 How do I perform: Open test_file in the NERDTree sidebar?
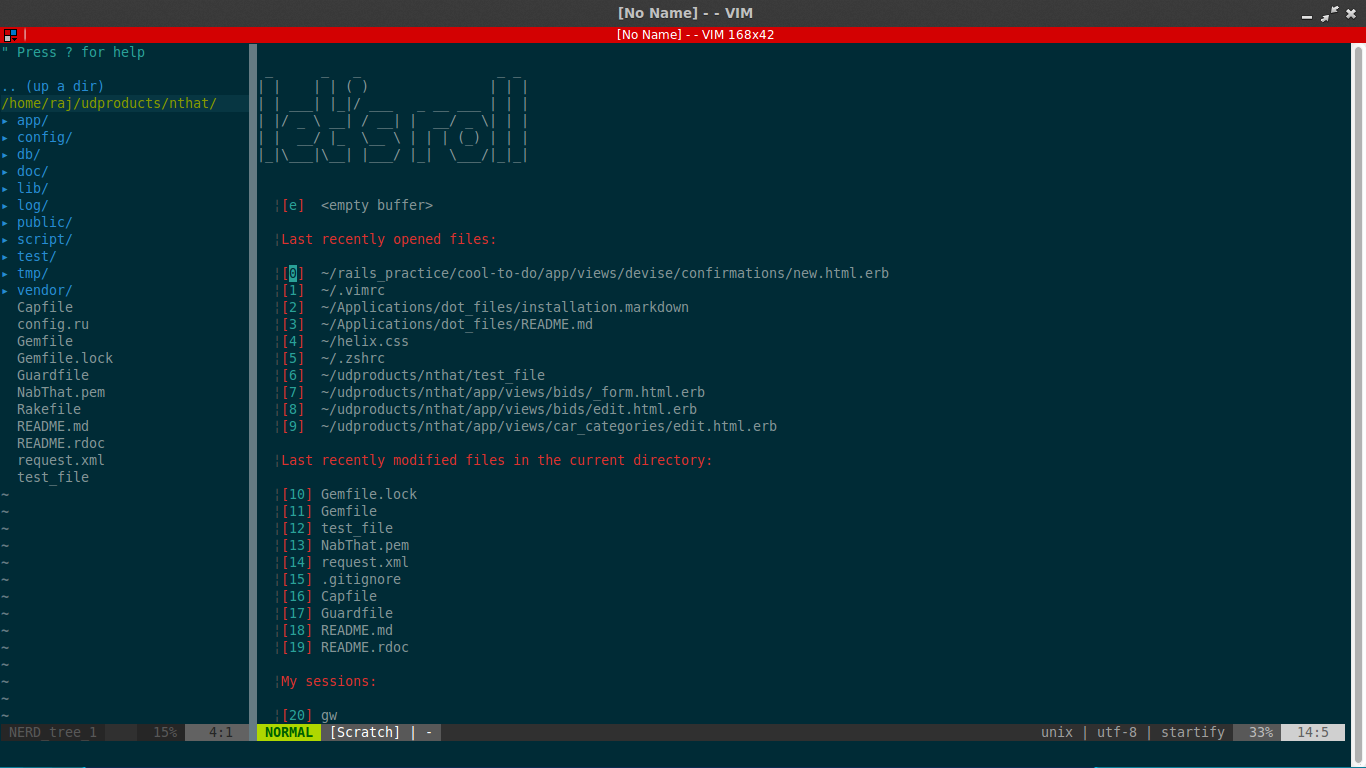[53, 478]
